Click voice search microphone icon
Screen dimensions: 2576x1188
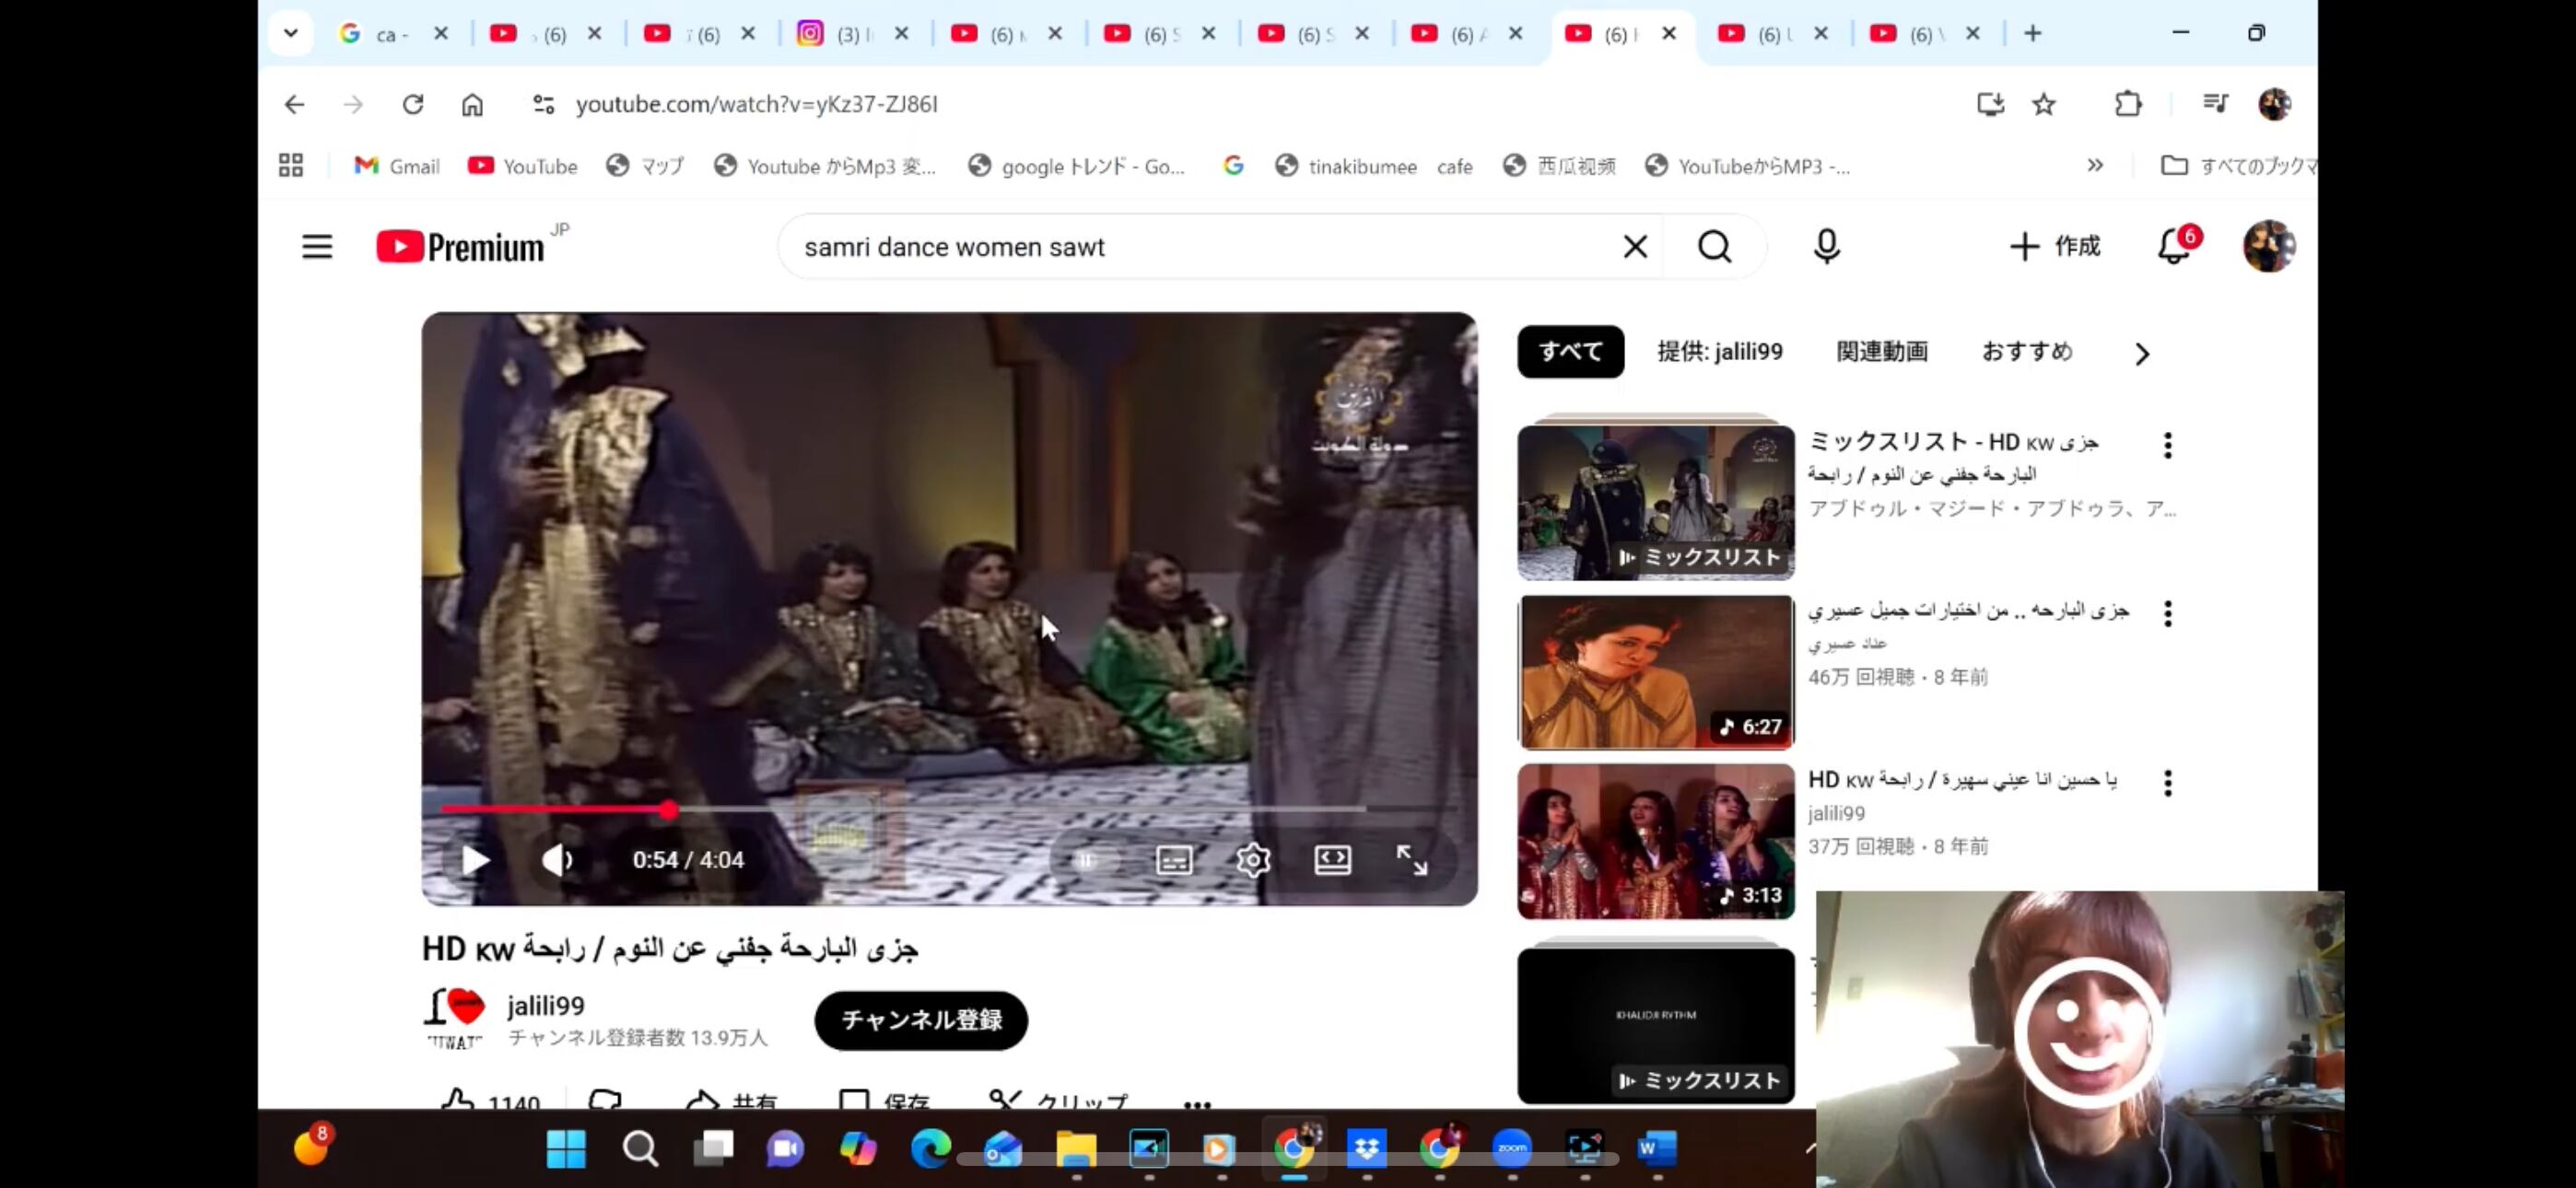tap(1826, 246)
